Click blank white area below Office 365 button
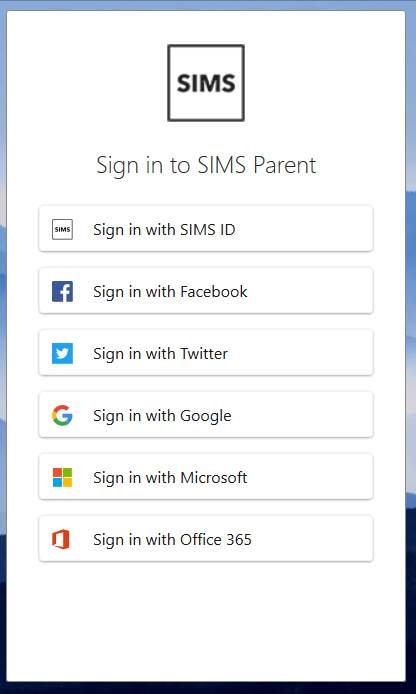 [x=206, y=620]
